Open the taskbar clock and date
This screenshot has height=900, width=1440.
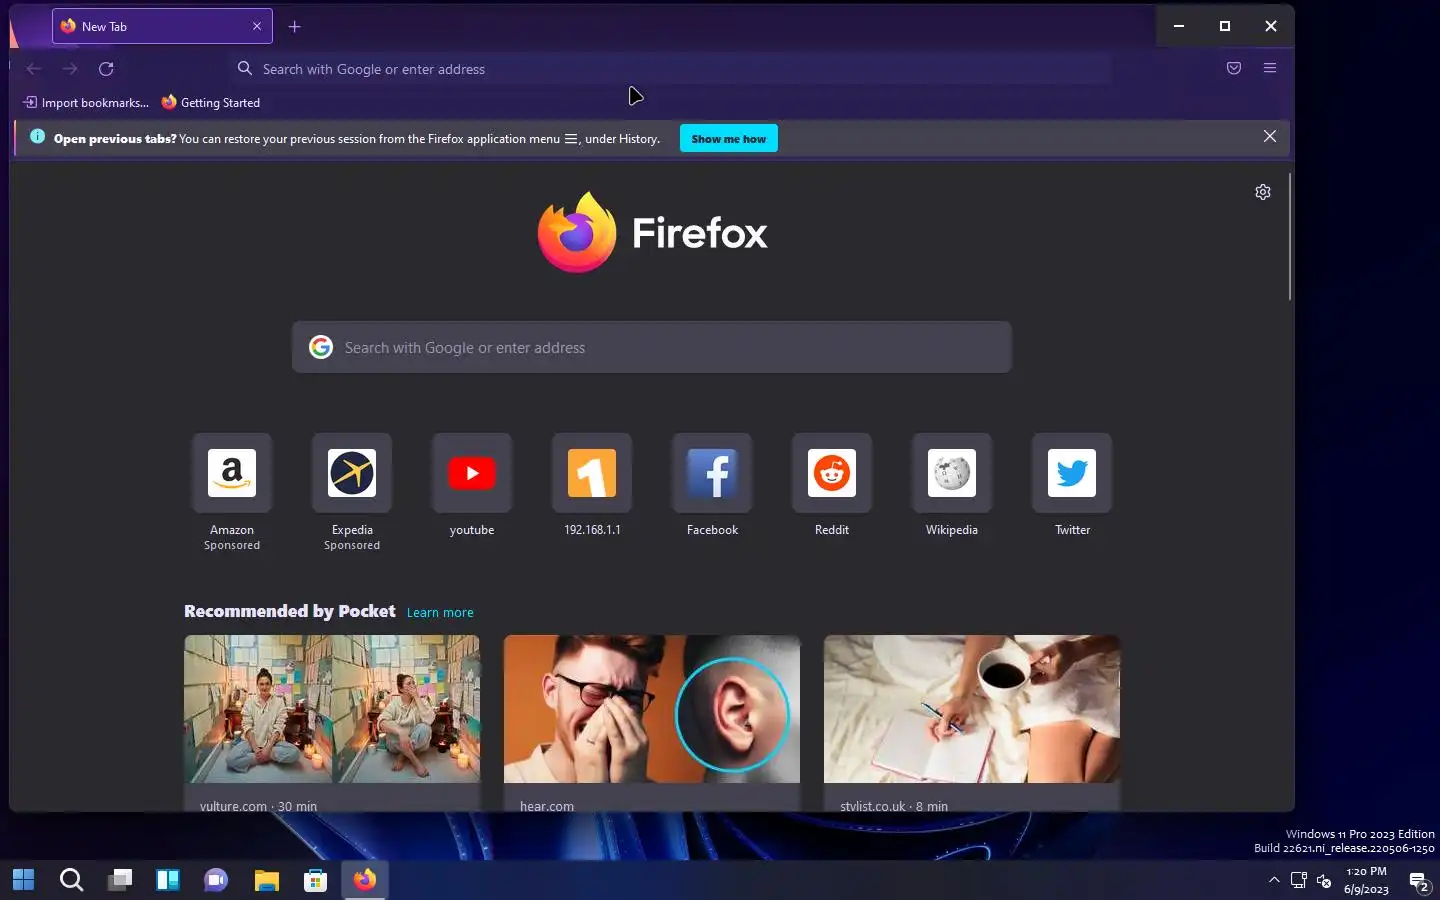1366,880
